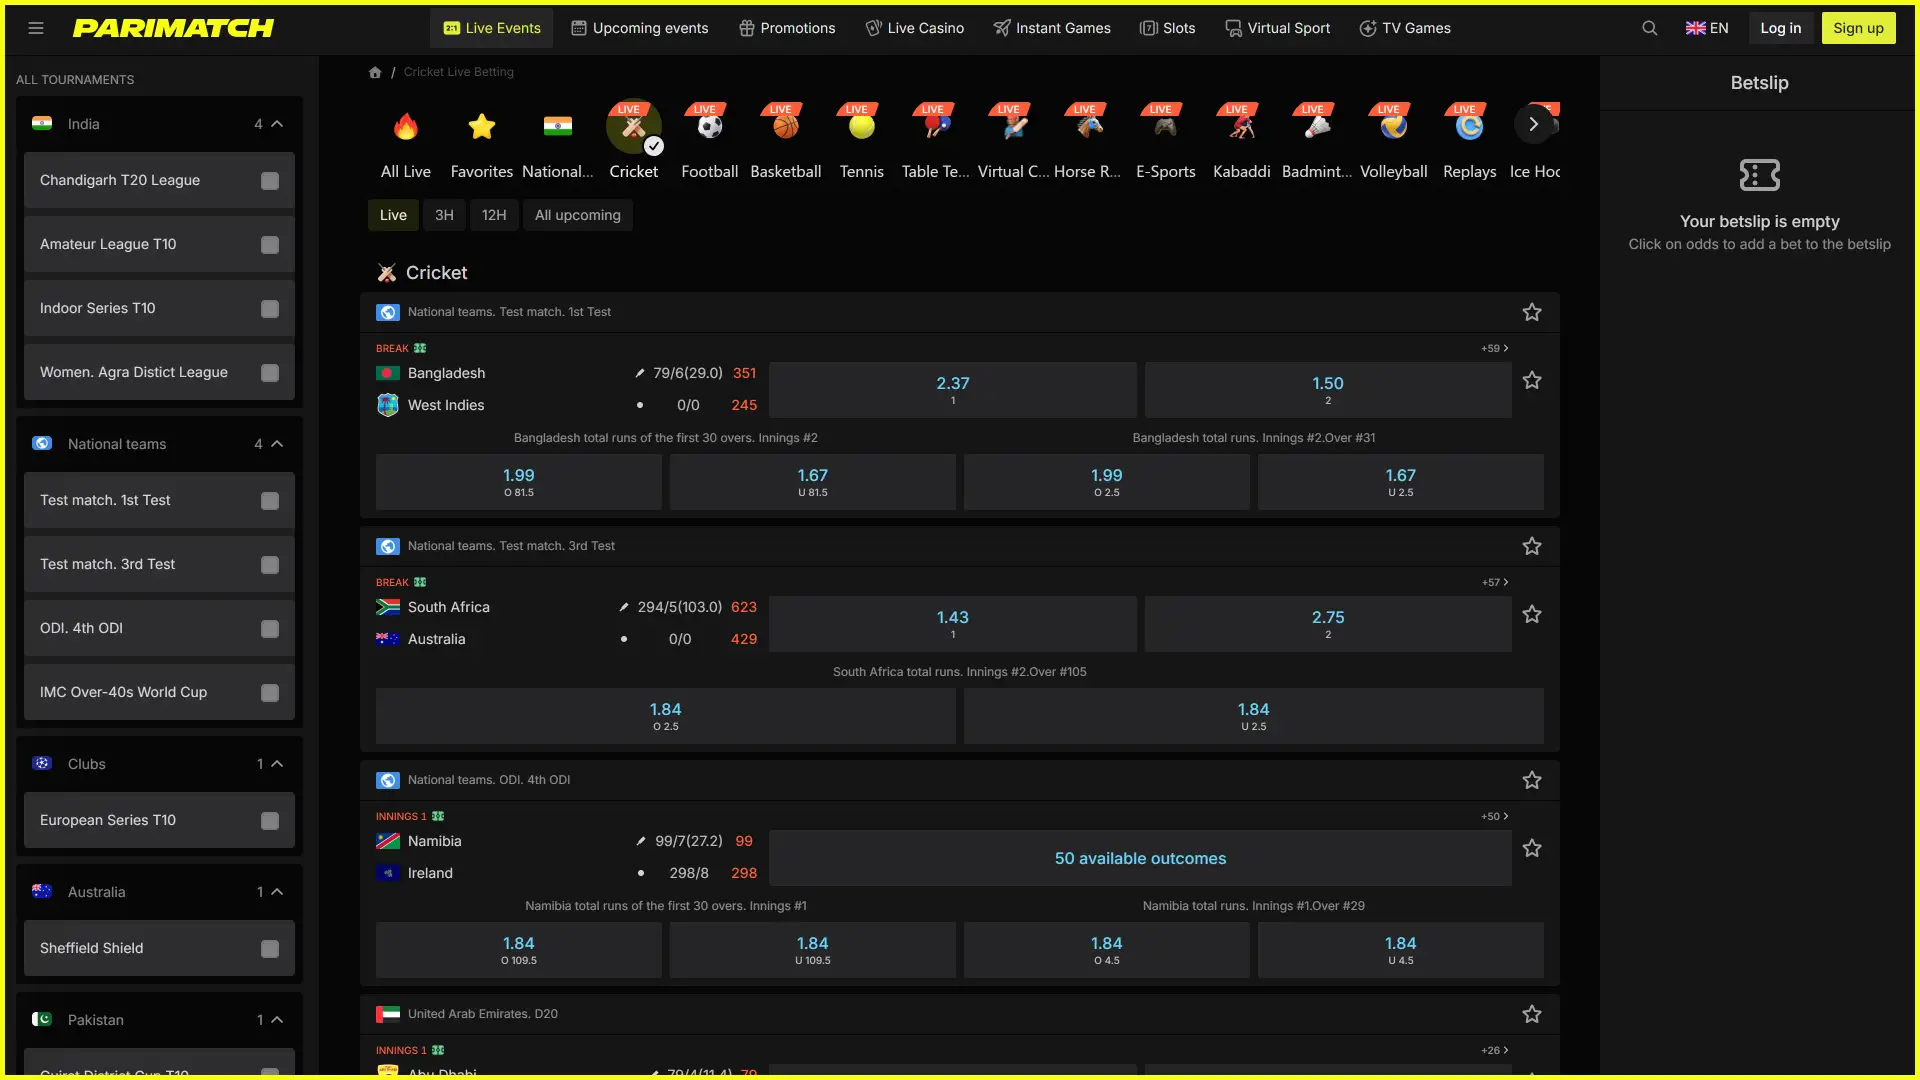The image size is (1920, 1080).
Task: Open the EN language selector
Action: (1707, 28)
